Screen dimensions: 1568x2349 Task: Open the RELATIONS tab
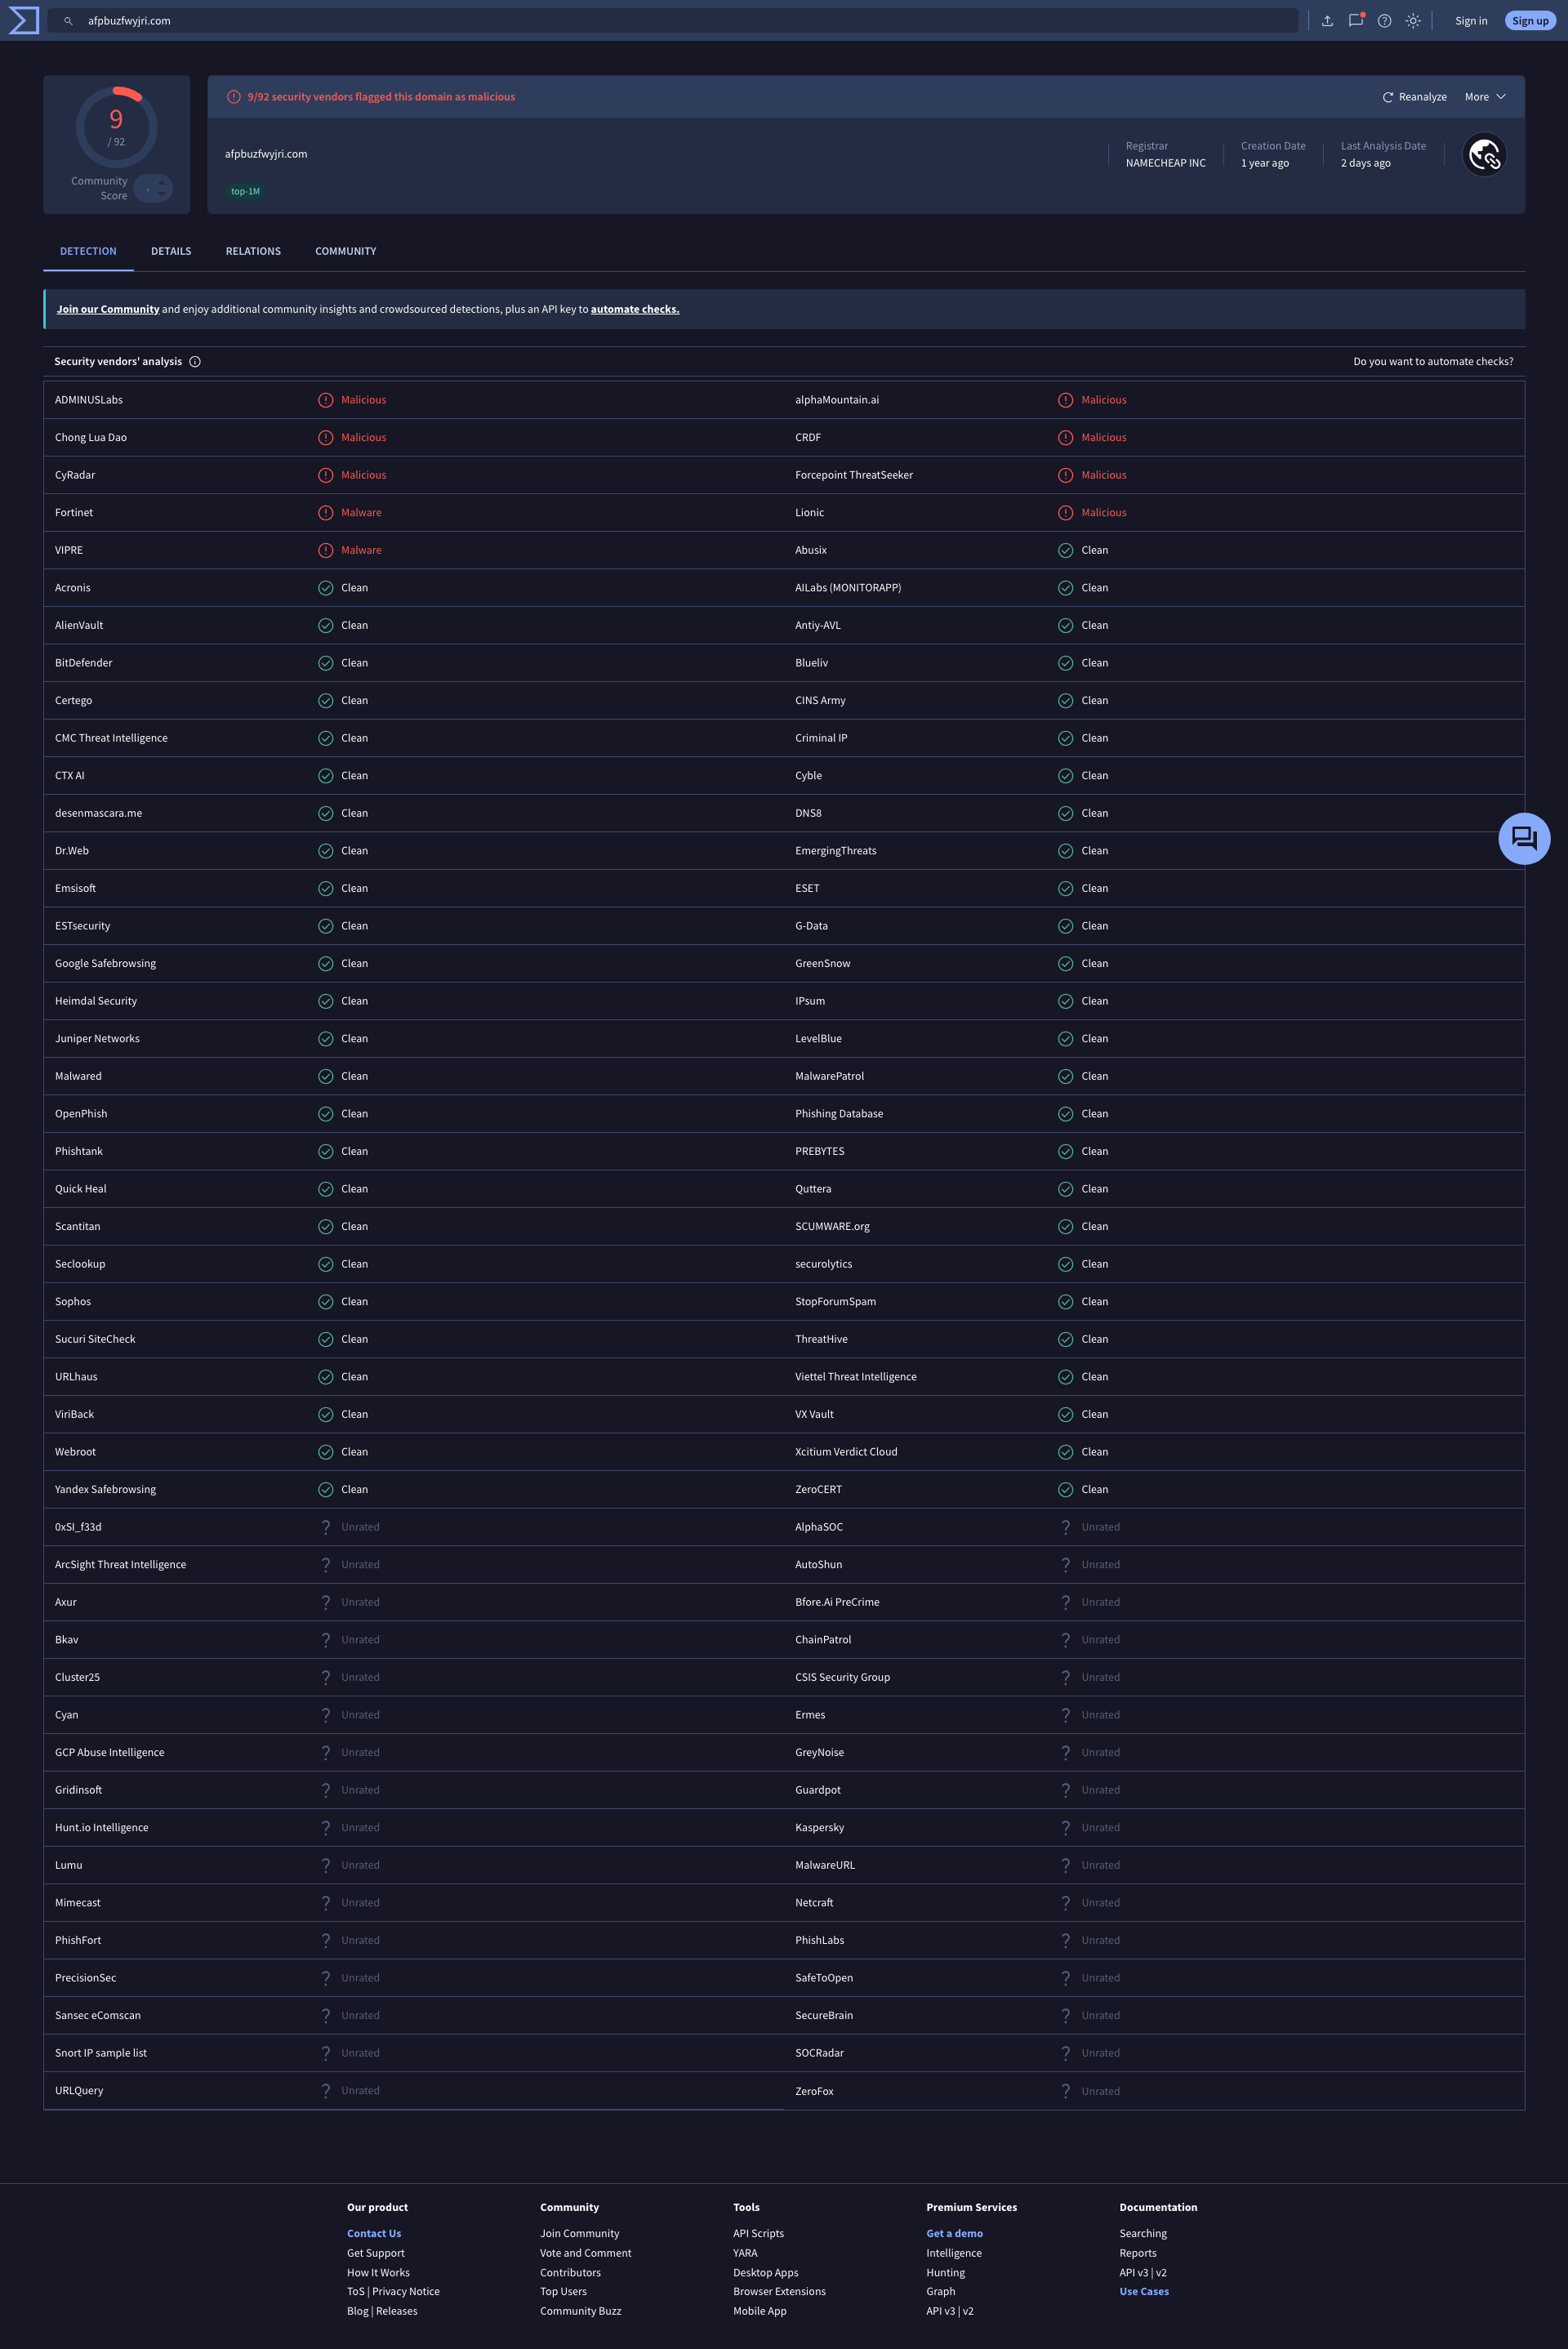(x=253, y=251)
